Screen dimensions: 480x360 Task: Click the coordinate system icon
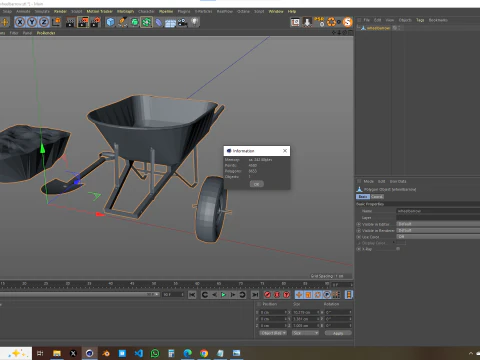tap(56, 22)
